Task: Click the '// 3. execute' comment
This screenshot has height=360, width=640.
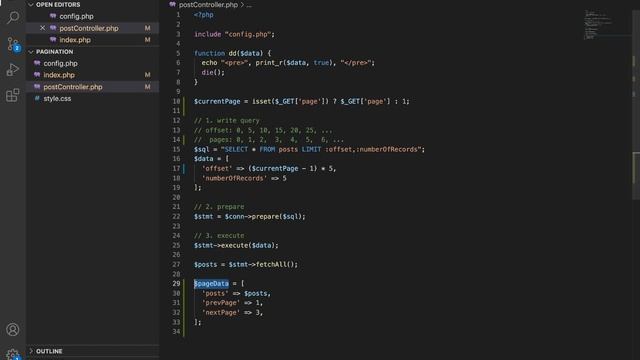Action: point(219,236)
